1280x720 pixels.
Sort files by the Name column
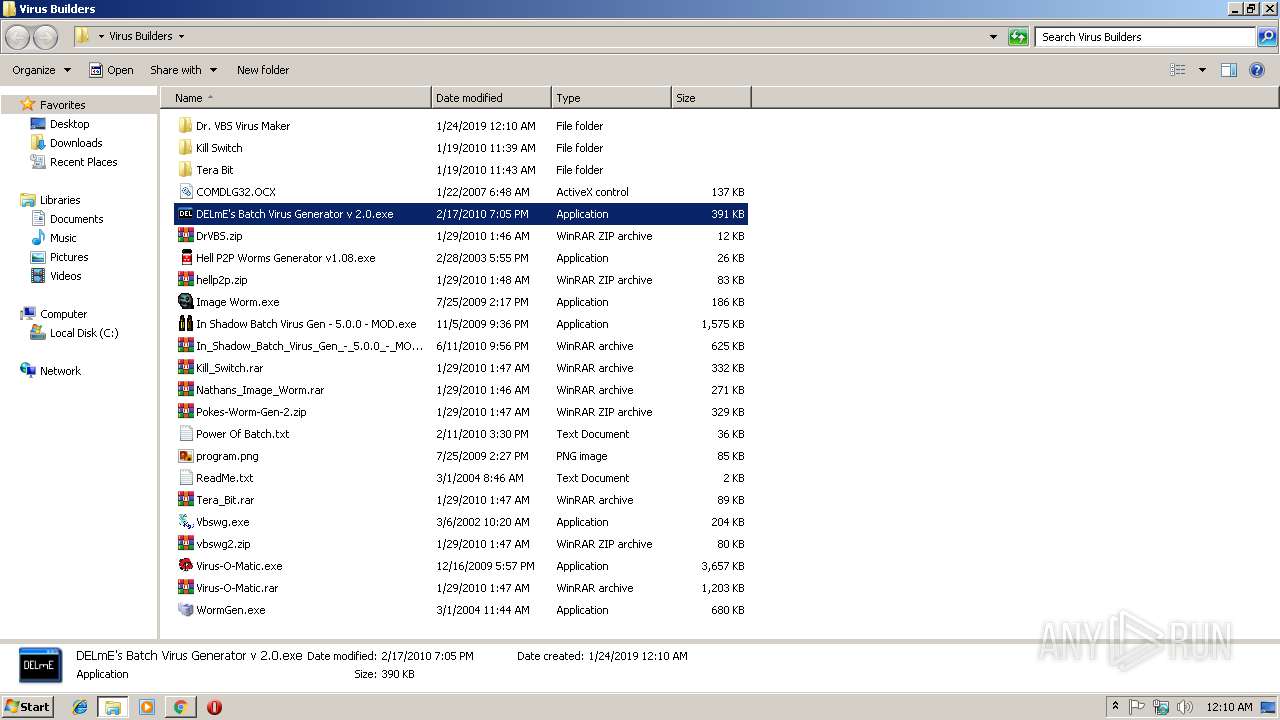pos(296,98)
